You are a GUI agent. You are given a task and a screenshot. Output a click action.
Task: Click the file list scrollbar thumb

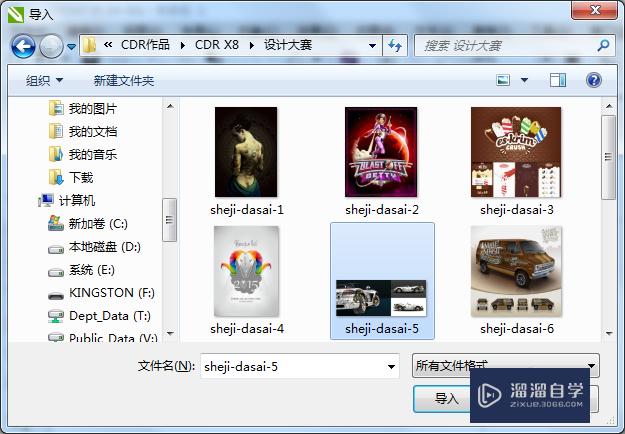coord(609,157)
